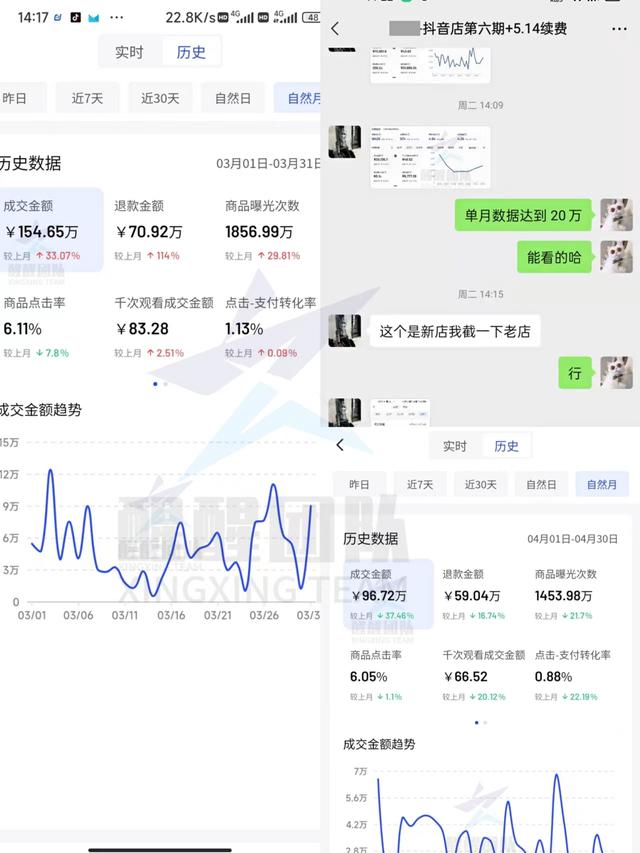
Task: Tap the back arrow in the chat header
Action: click(x=335, y=29)
